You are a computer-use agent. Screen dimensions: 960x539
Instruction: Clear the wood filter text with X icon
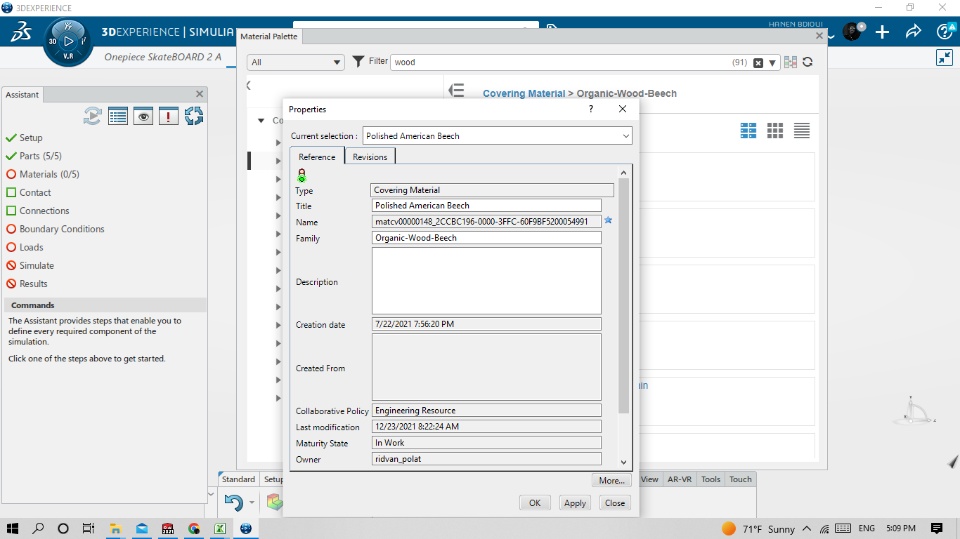pyautogui.click(x=758, y=62)
